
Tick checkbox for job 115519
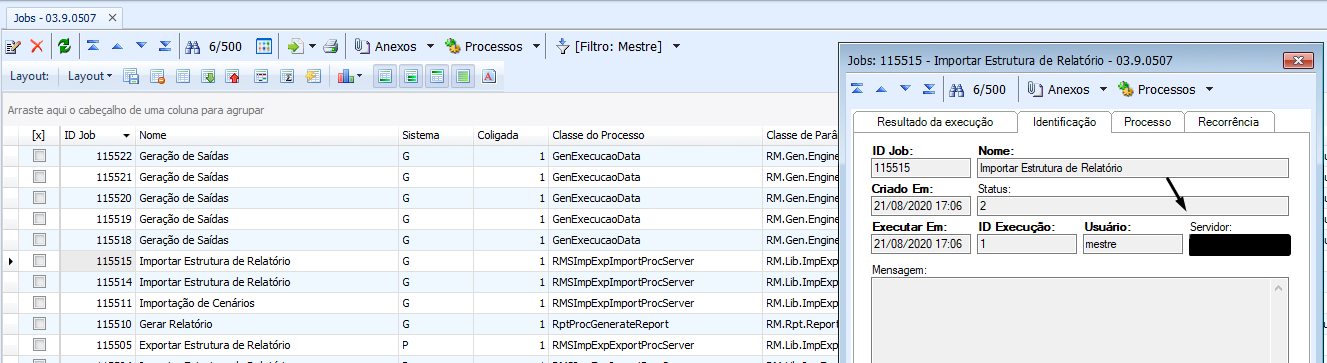[x=39, y=219]
